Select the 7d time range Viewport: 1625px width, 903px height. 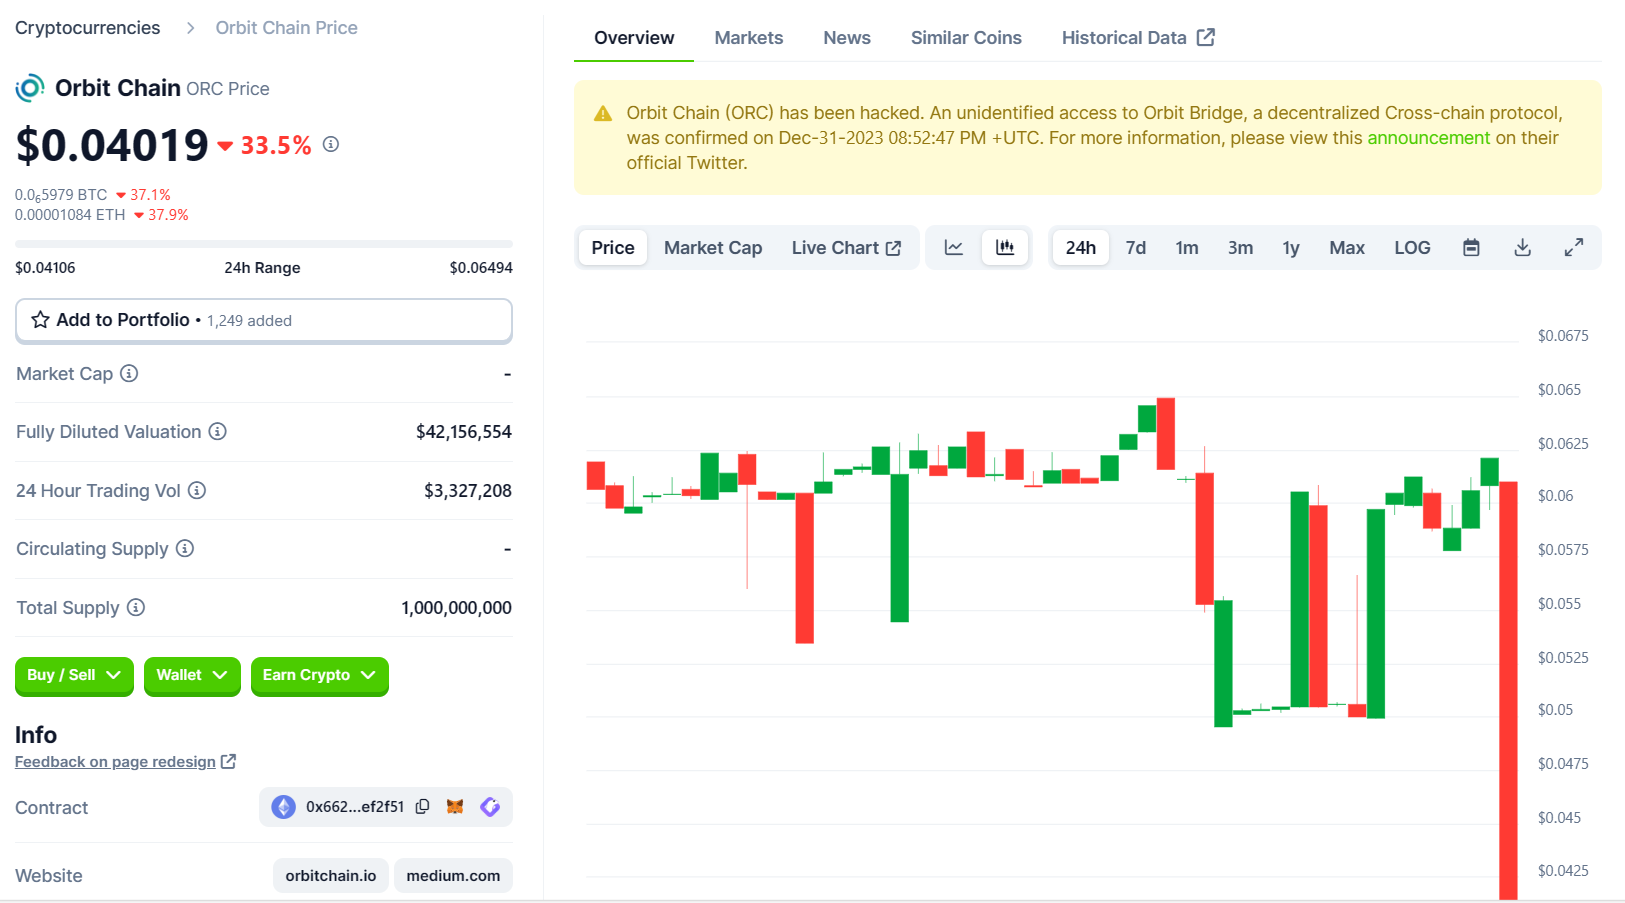tap(1135, 248)
